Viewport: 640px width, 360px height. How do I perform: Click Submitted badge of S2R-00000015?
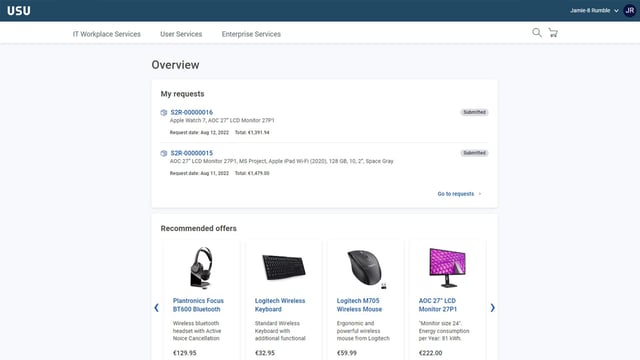[x=474, y=153]
